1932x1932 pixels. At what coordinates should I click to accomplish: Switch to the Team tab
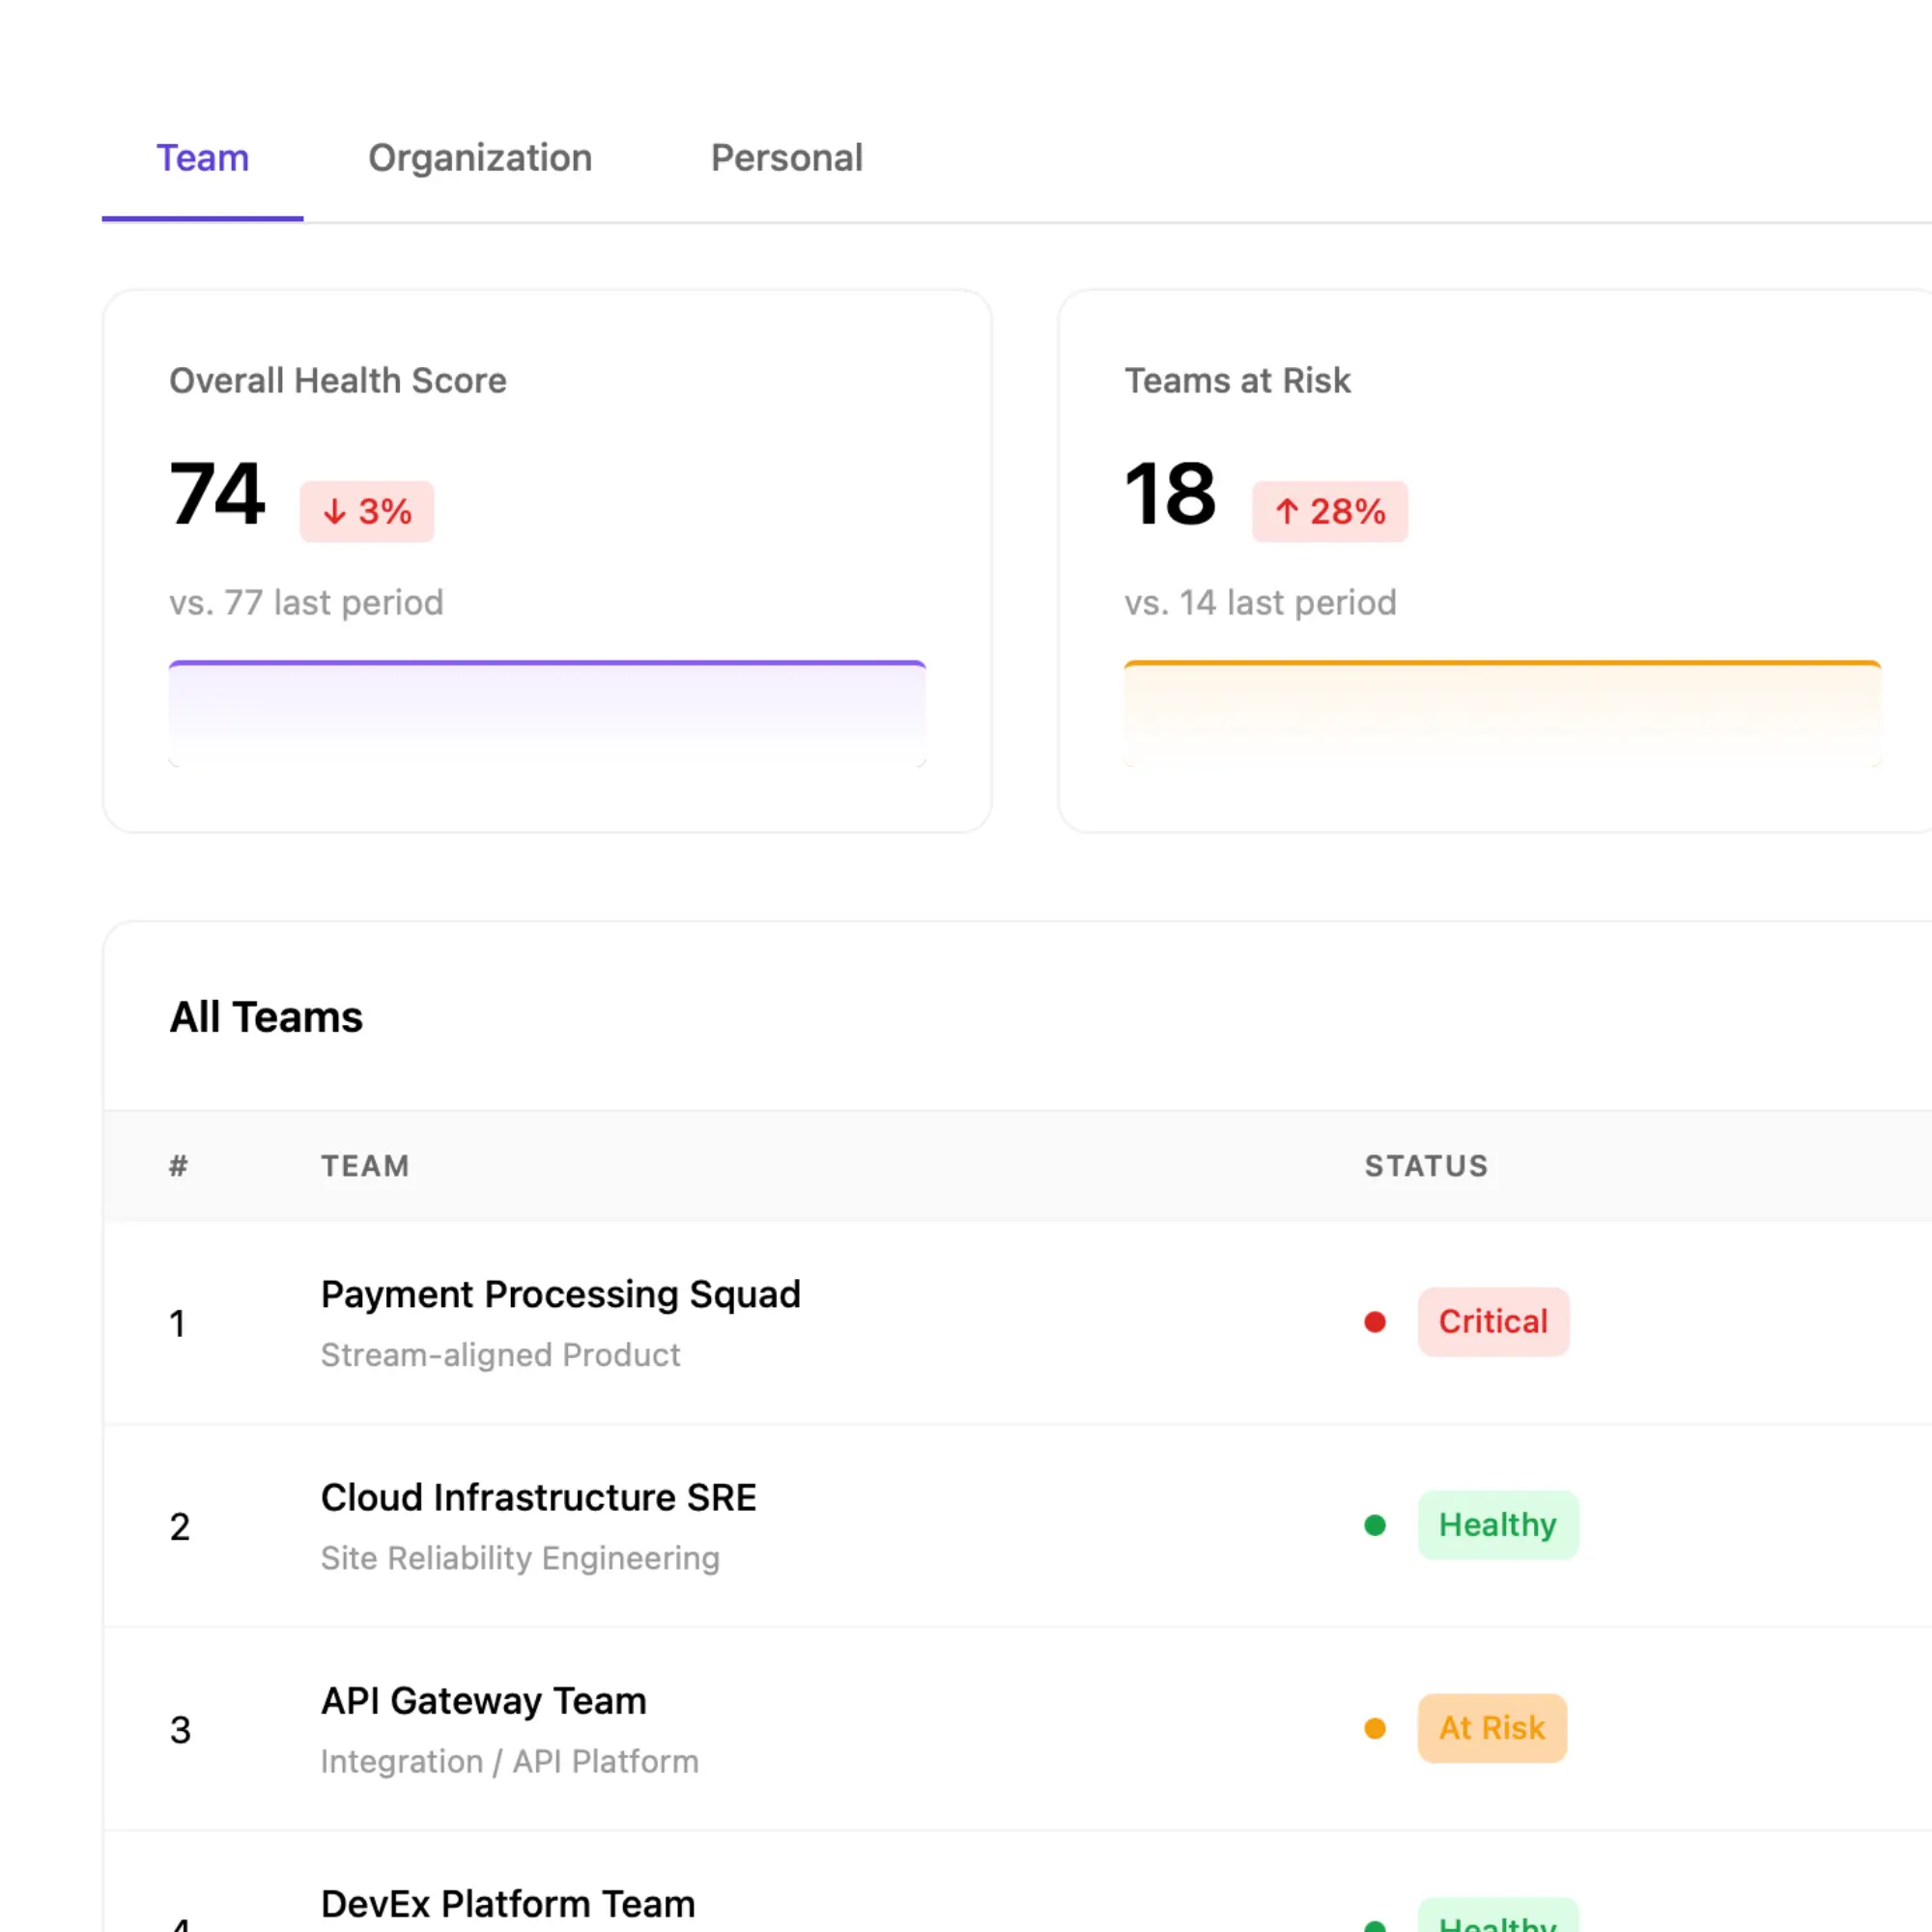(202, 158)
